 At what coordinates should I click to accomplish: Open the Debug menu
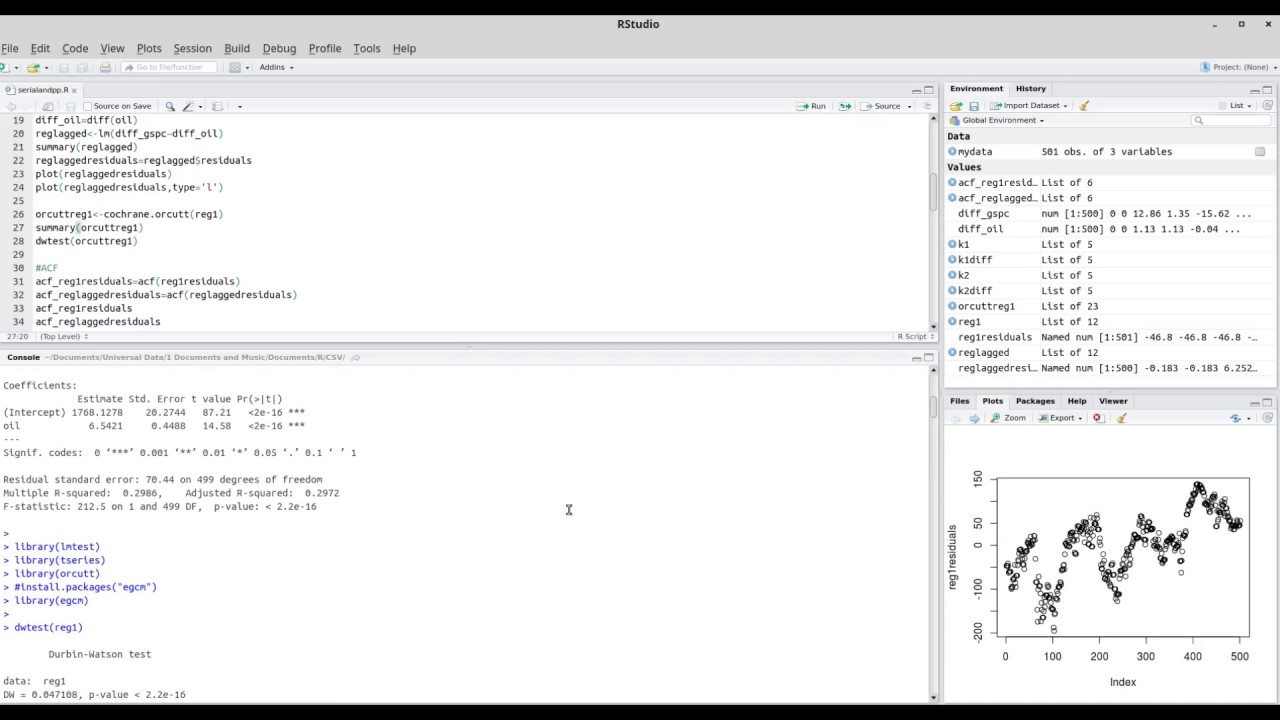pyautogui.click(x=279, y=48)
